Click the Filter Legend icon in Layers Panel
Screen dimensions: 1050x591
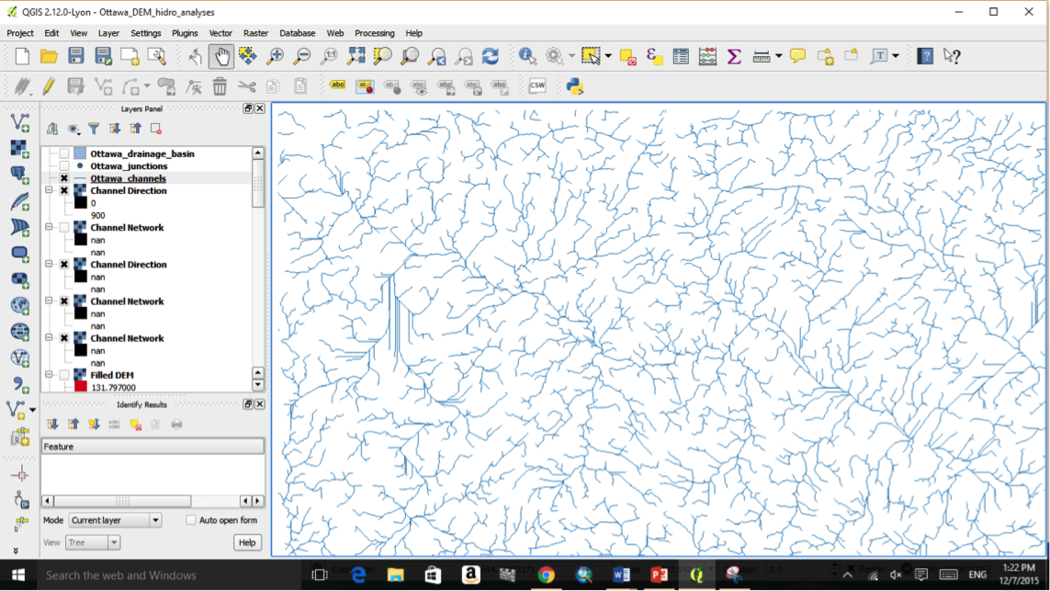(x=95, y=130)
